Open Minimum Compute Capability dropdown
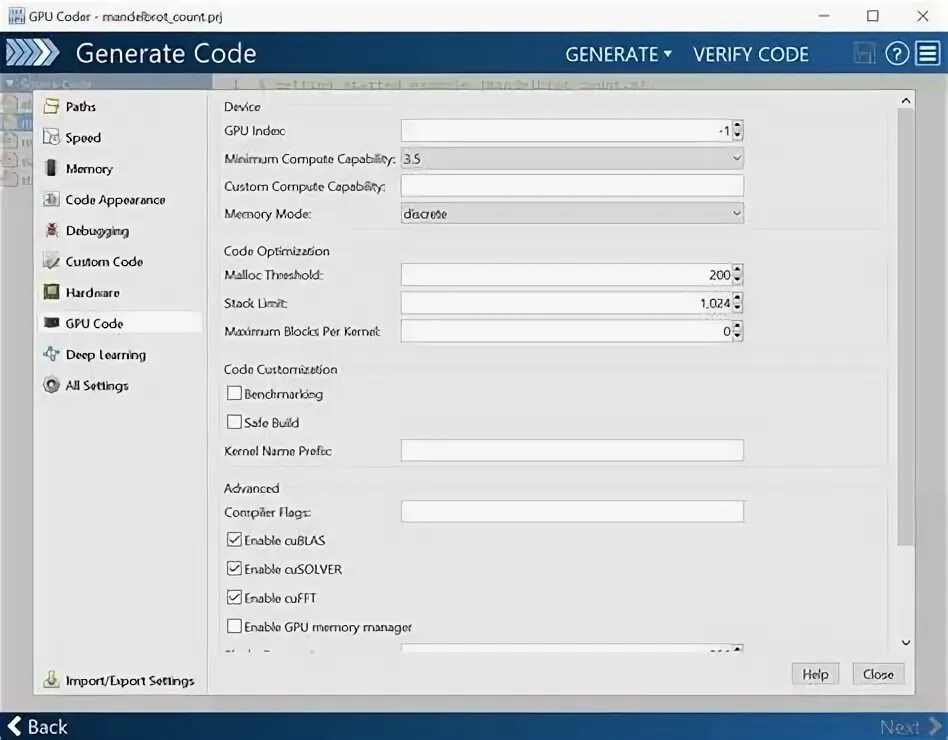 pos(572,158)
